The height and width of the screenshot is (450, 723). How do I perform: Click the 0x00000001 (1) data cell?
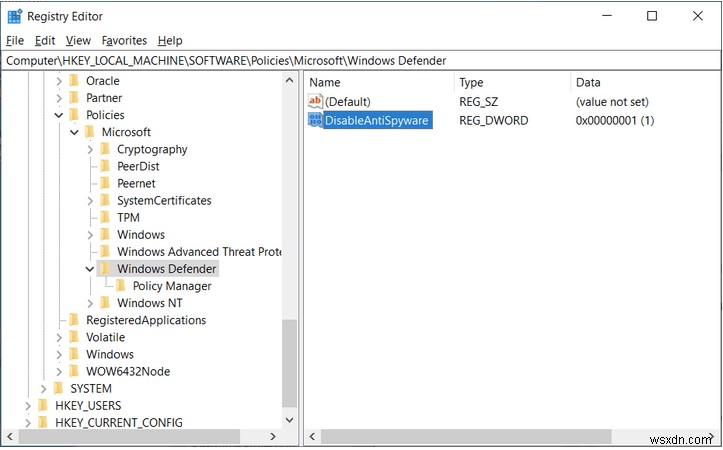[x=615, y=120]
